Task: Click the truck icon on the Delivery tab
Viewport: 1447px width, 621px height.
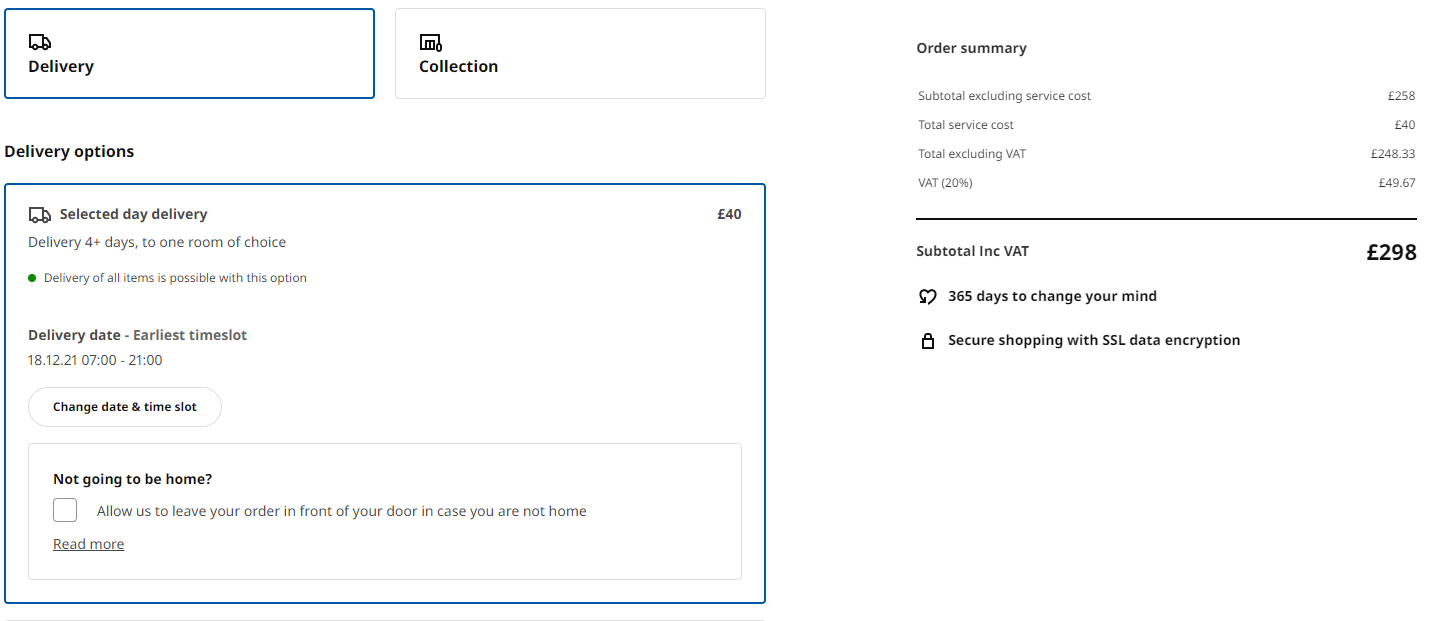Action: coord(40,42)
